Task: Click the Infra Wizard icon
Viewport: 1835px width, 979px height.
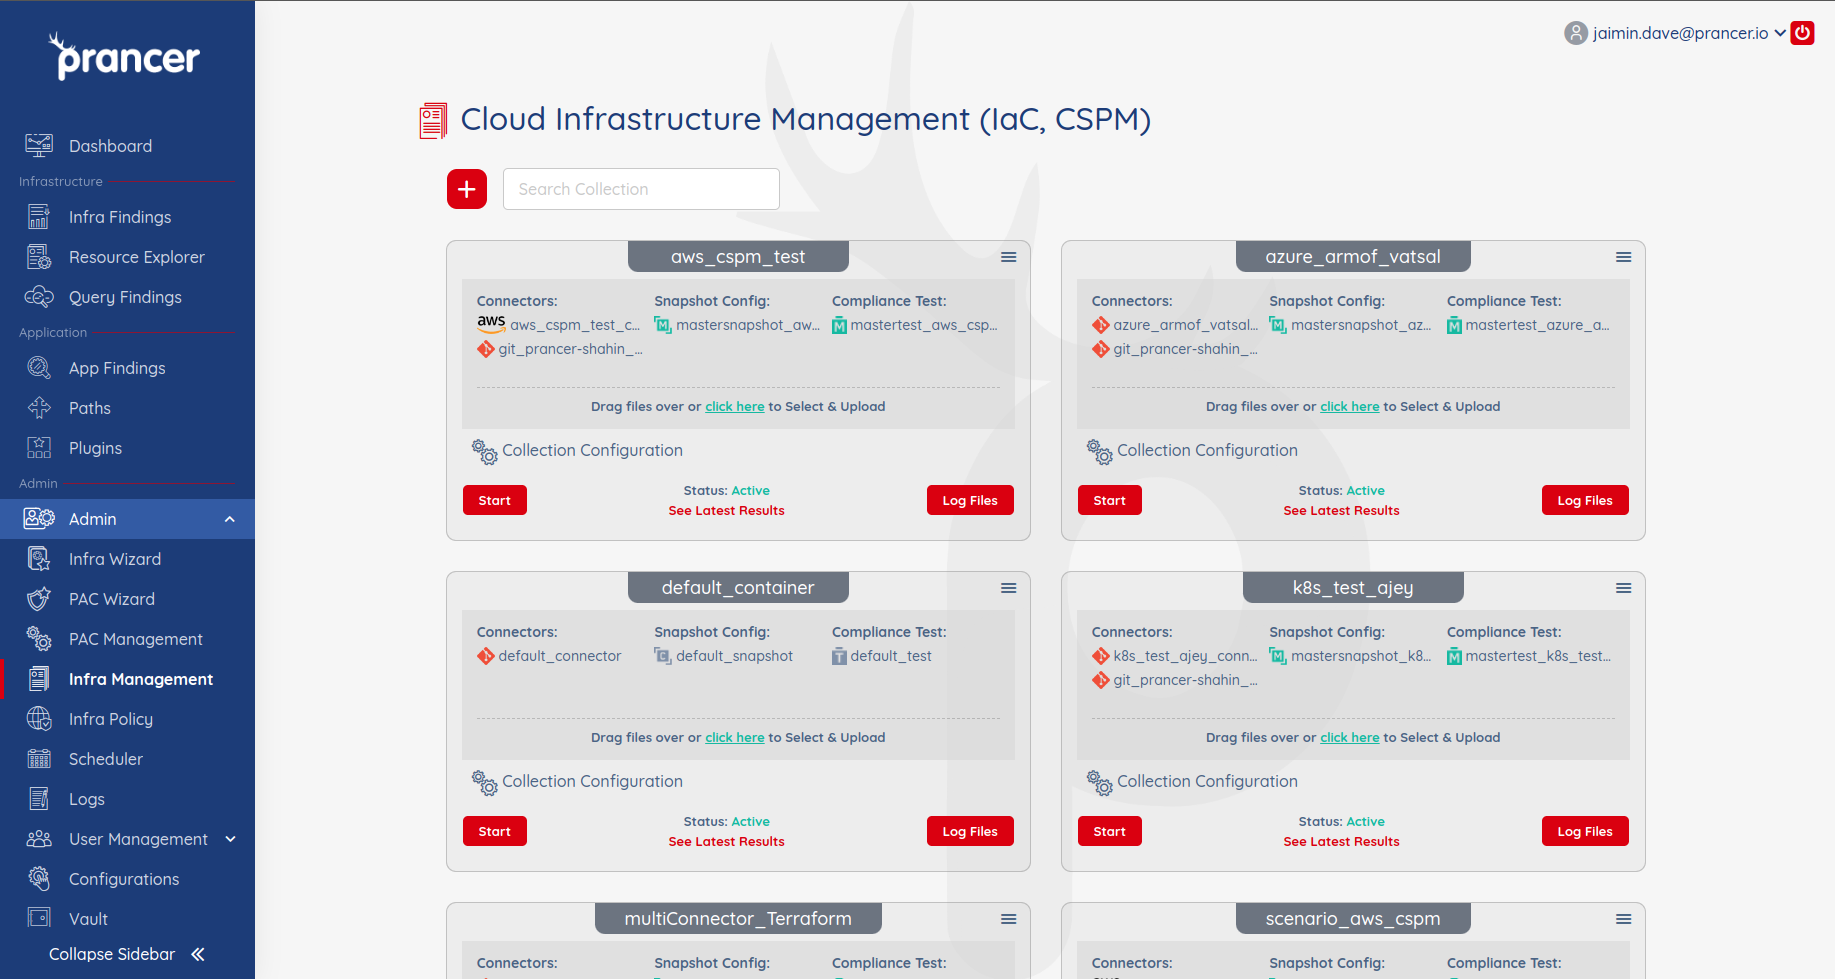Action: pyautogui.click(x=39, y=559)
